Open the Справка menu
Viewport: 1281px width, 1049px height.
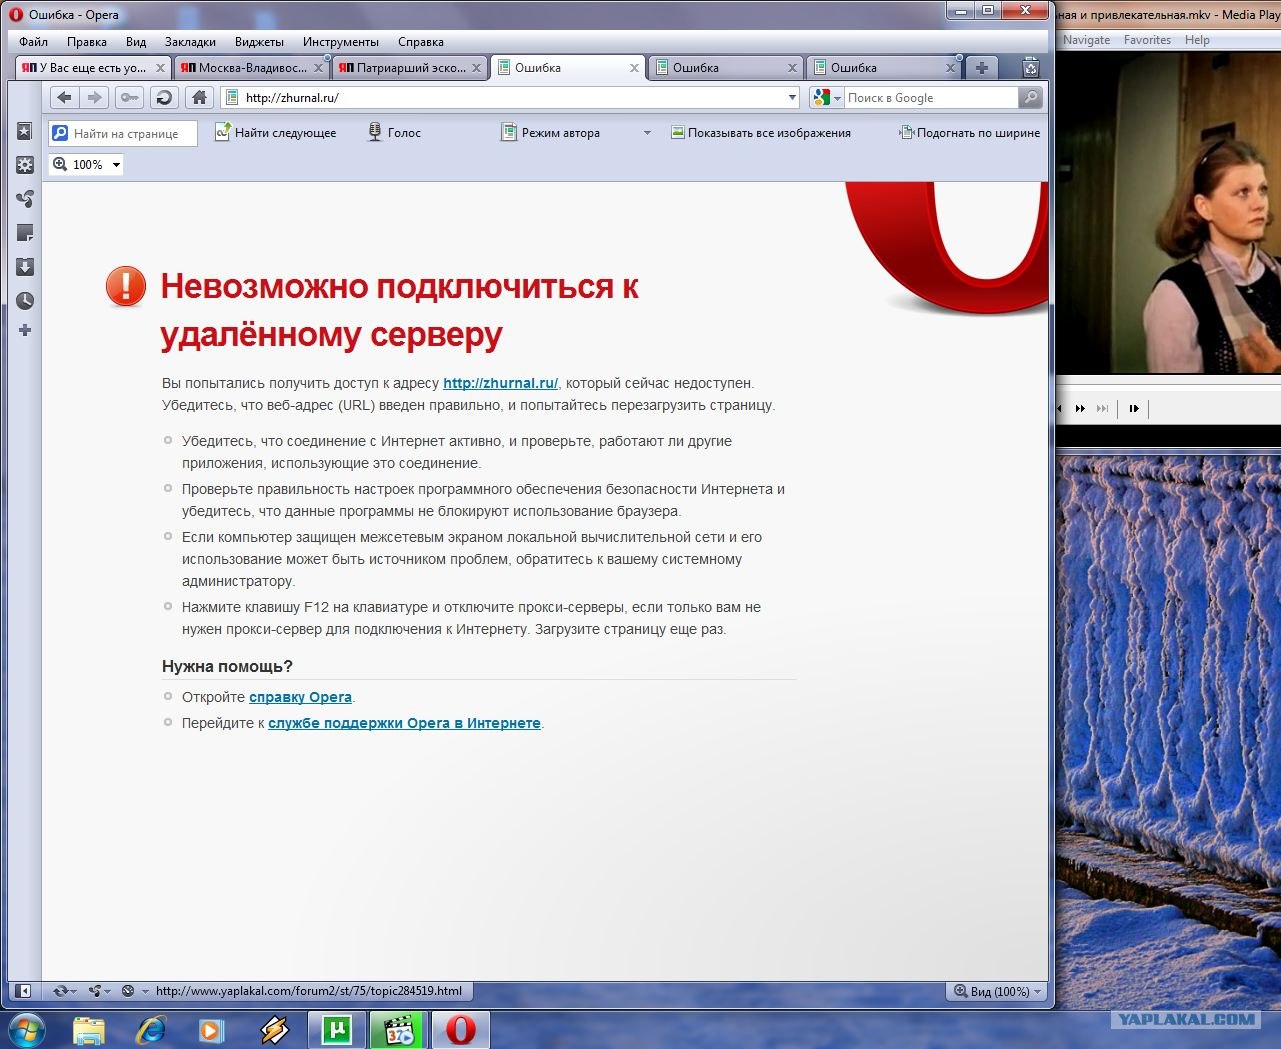coord(421,42)
